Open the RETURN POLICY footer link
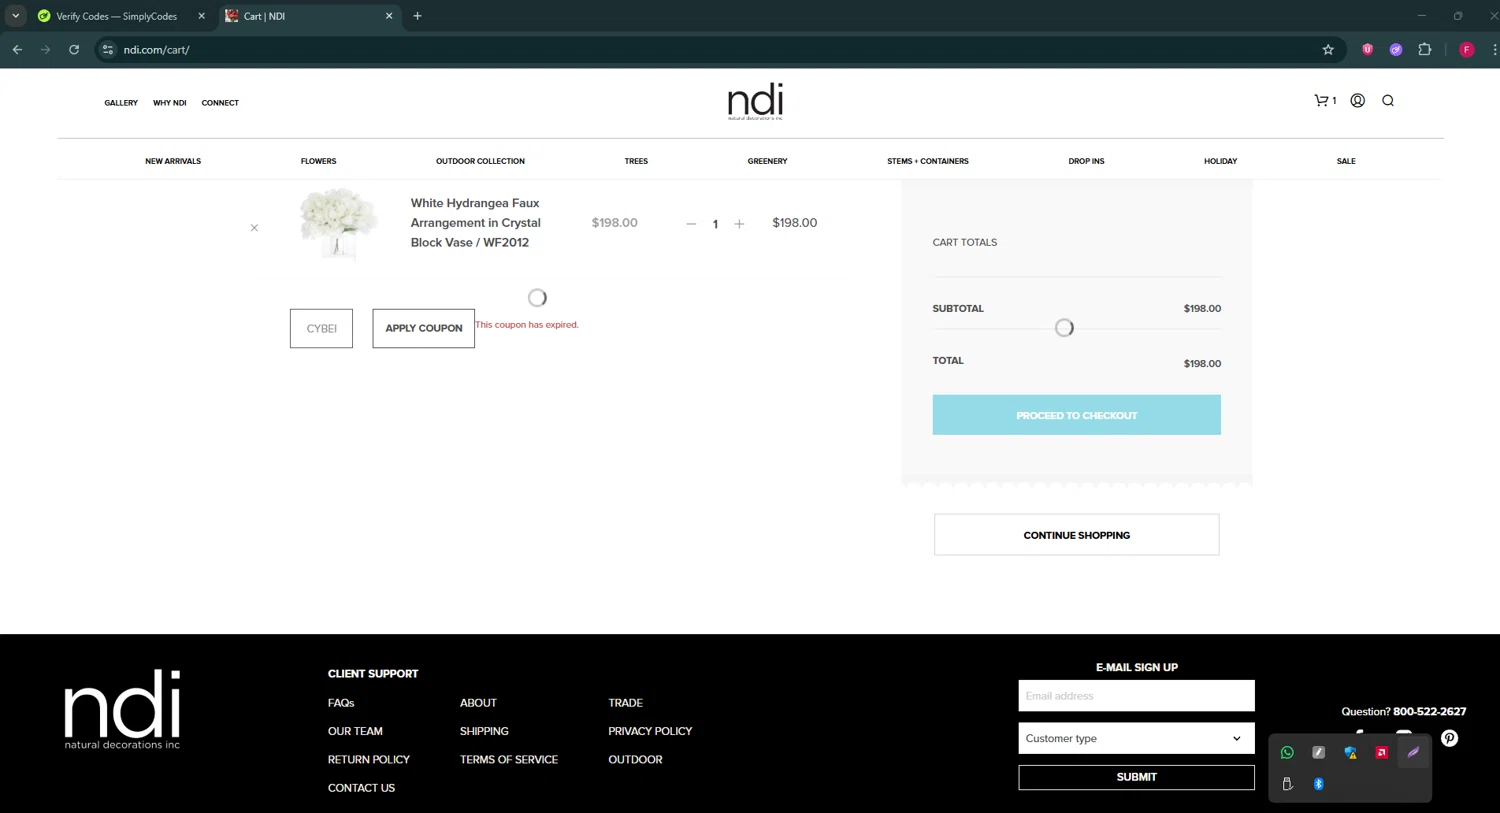 369,760
